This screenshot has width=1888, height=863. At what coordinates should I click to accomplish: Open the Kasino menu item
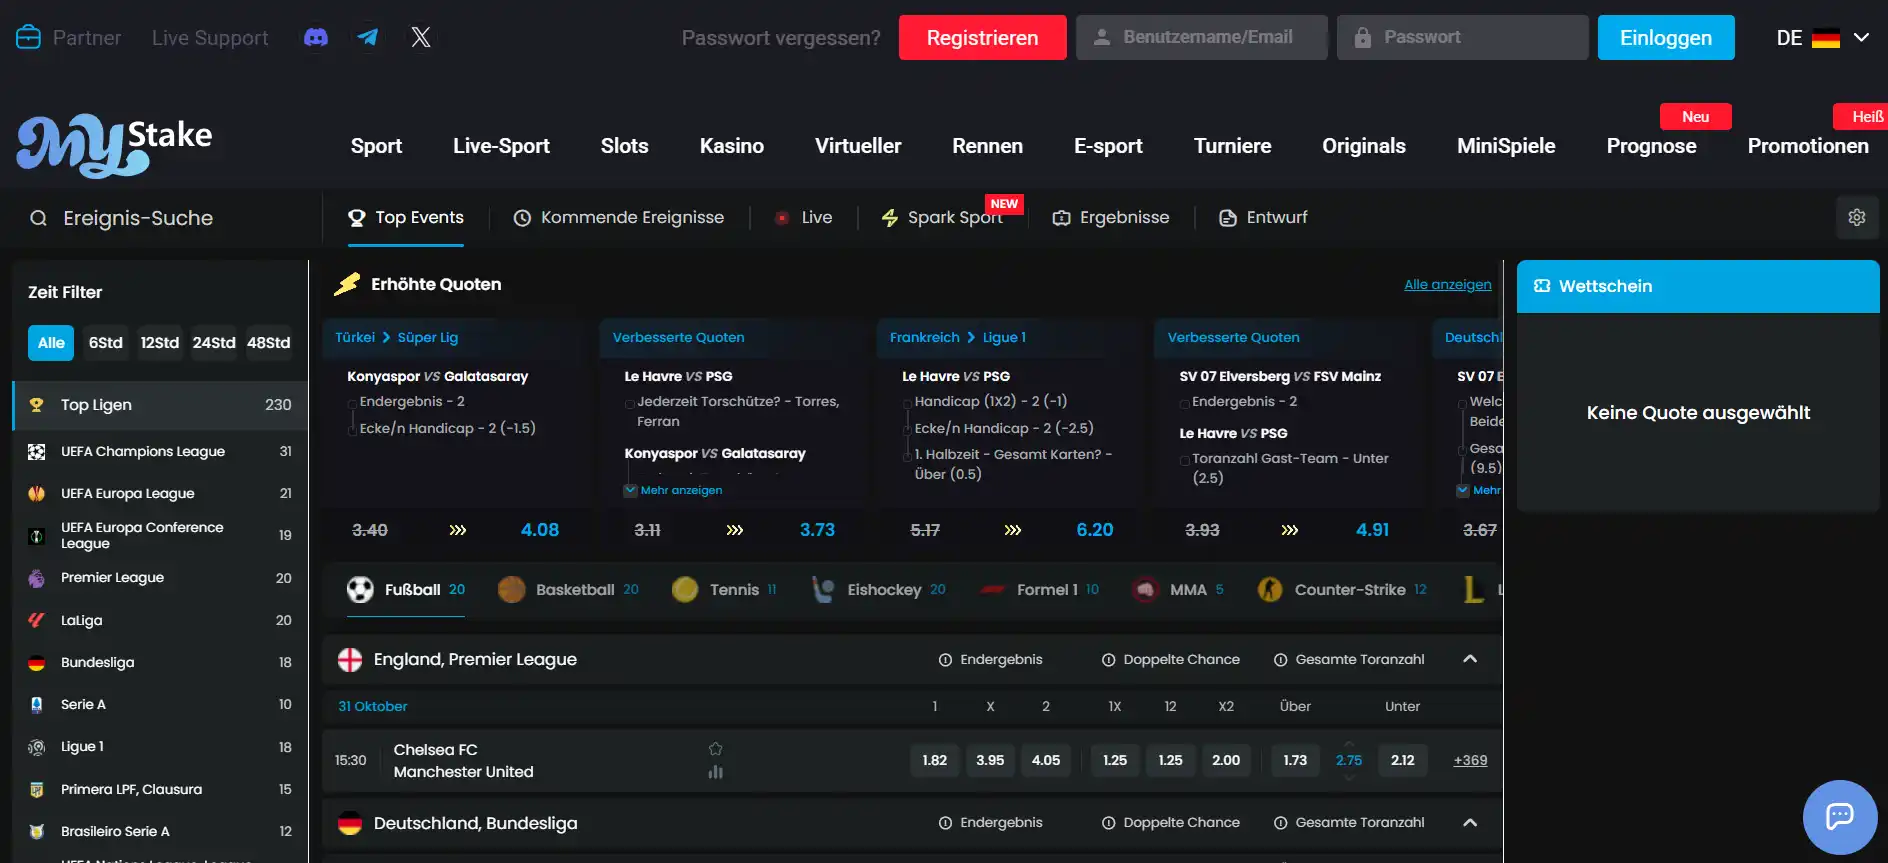click(x=732, y=146)
